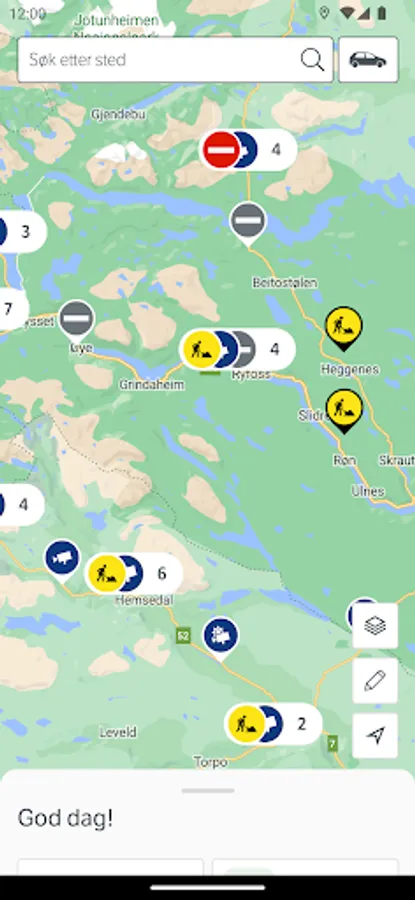Select roadwork marker near Slidre

click(x=344, y=410)
